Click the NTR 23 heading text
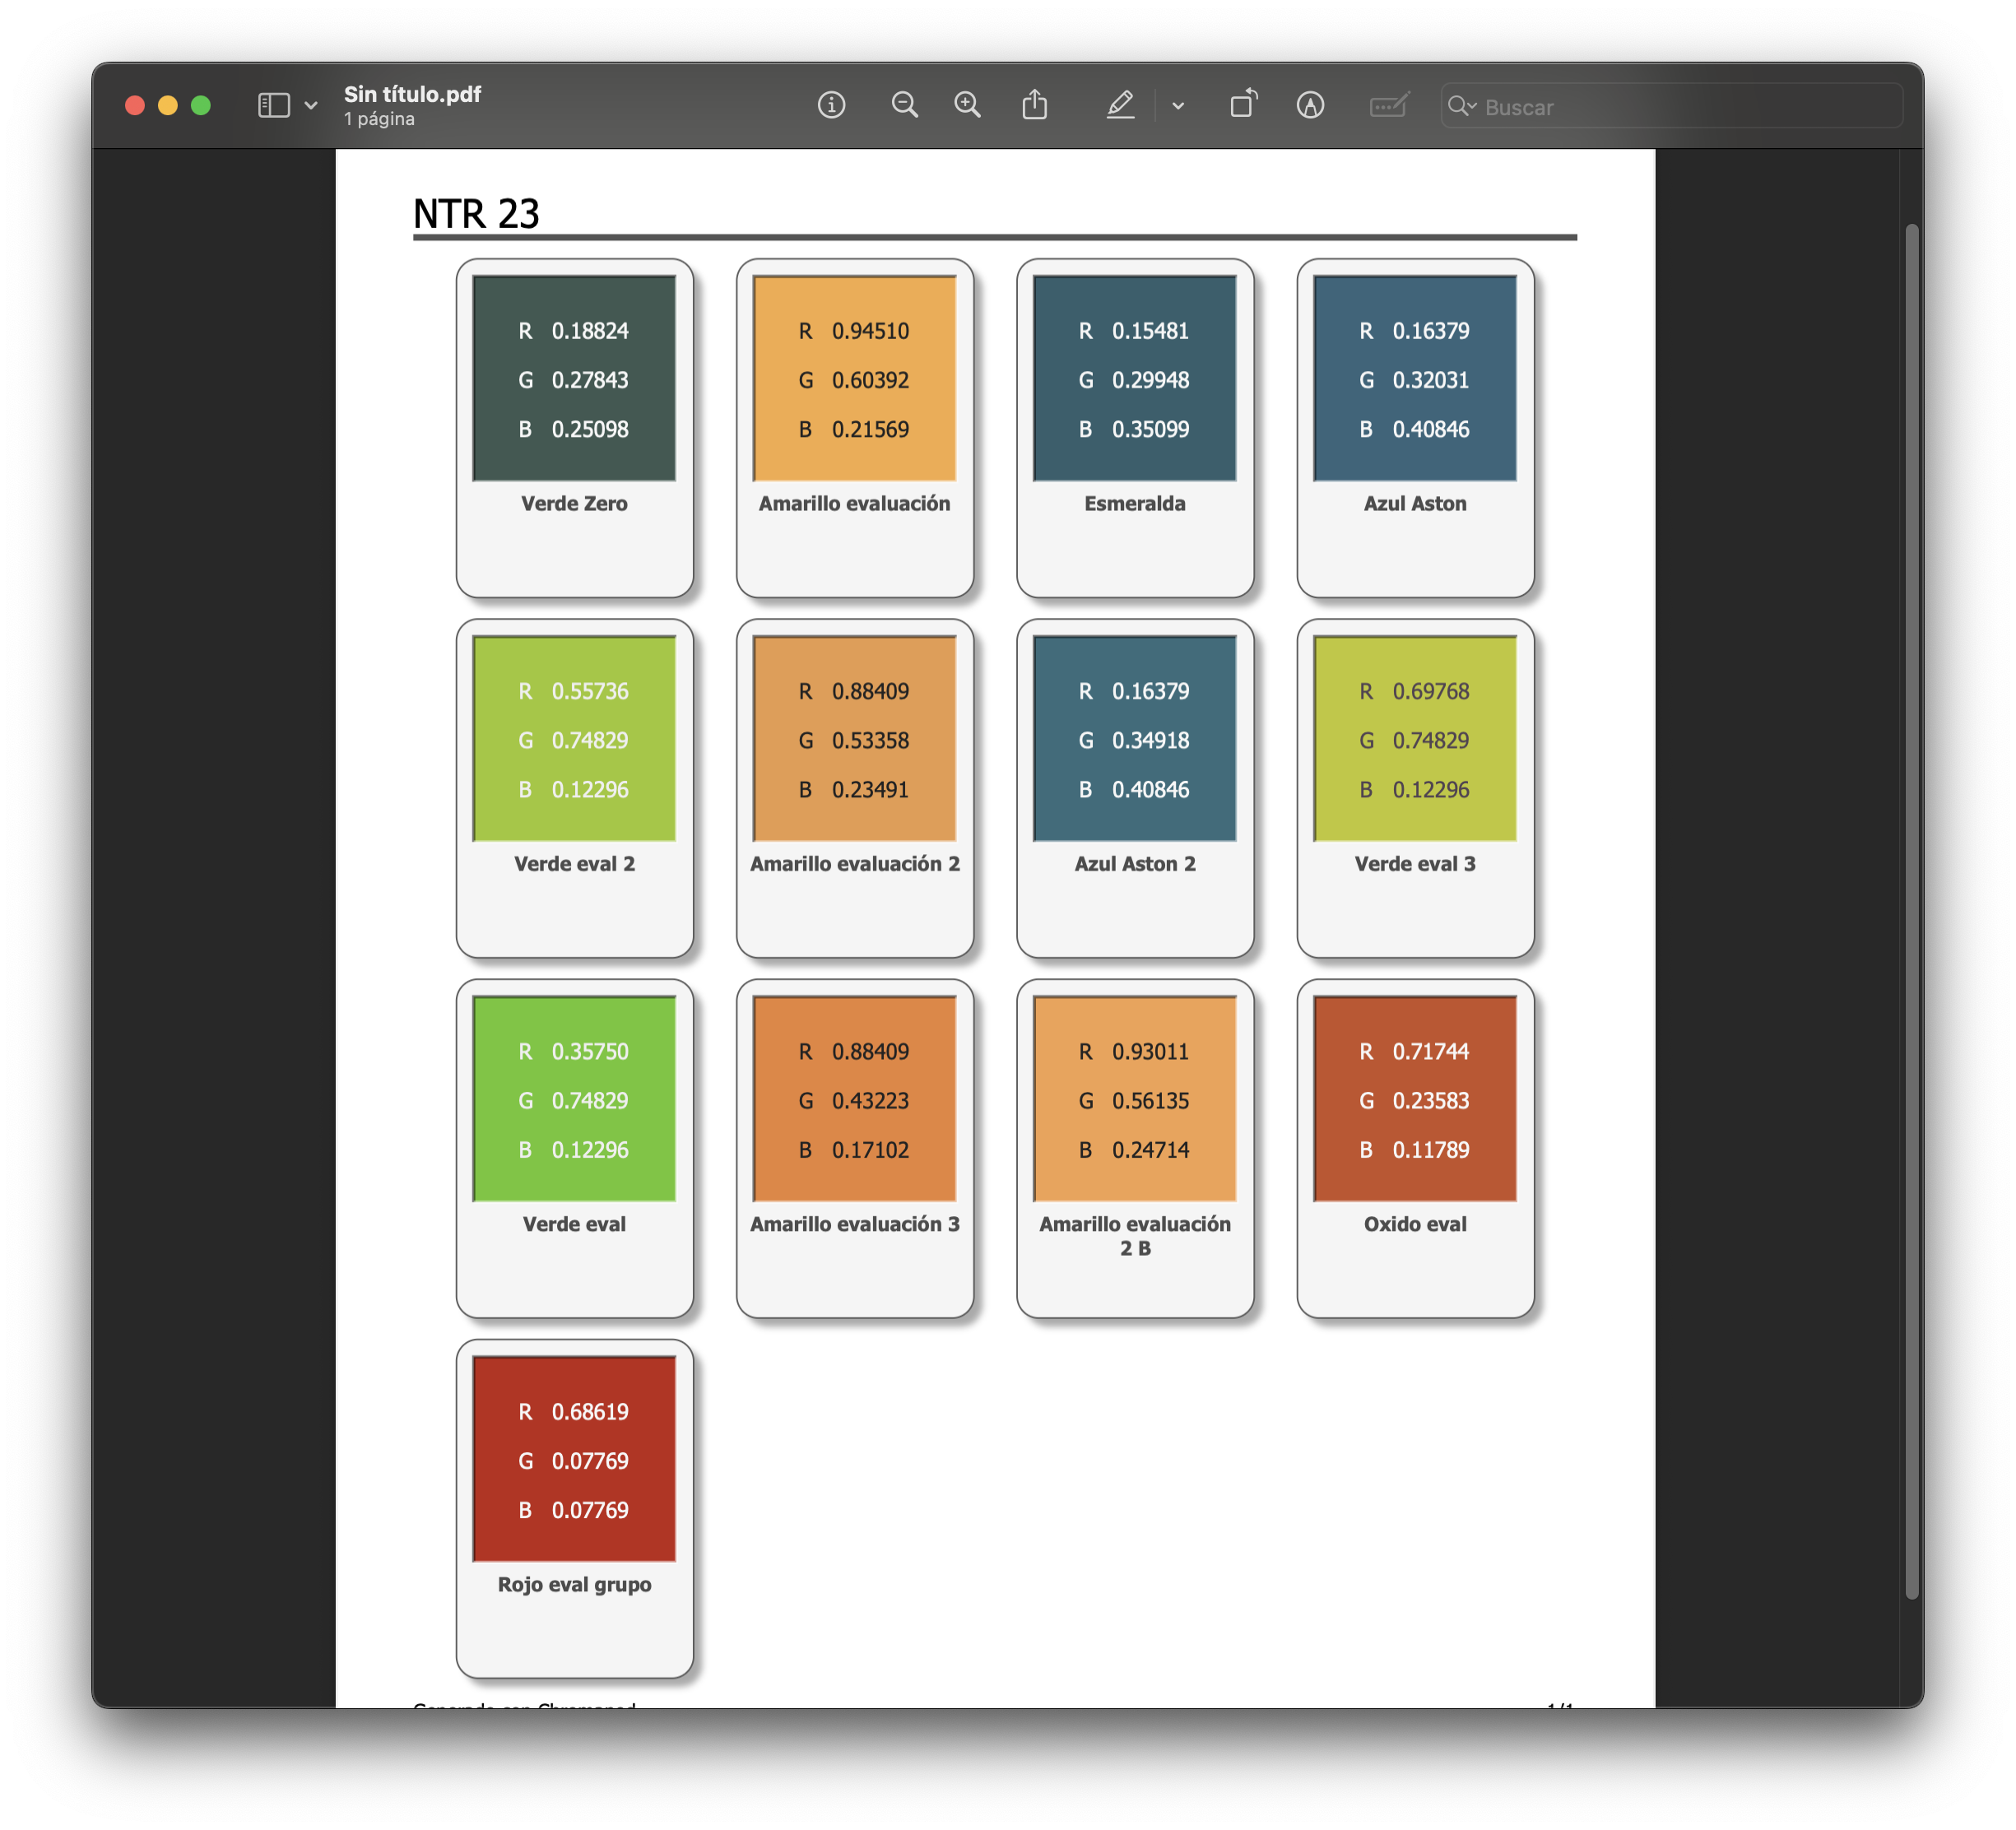This screenshot has width=2016, height=1830. 476,214
